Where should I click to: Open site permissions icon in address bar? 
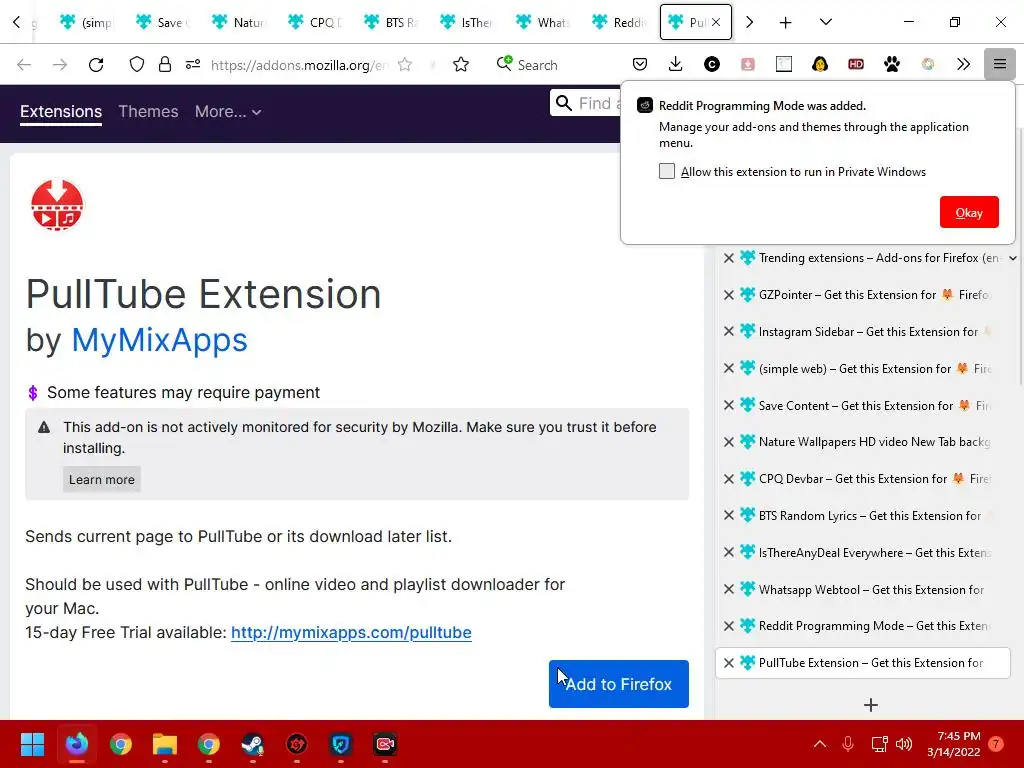point(193,65)
